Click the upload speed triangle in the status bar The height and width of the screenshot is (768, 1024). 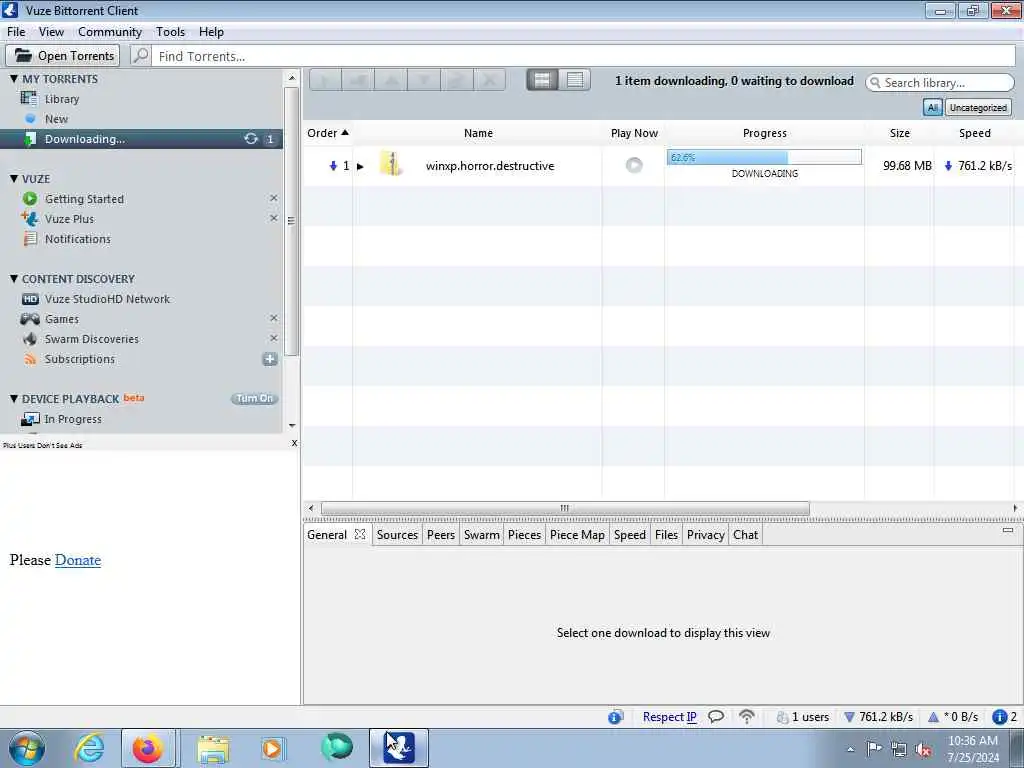[933, 717]
